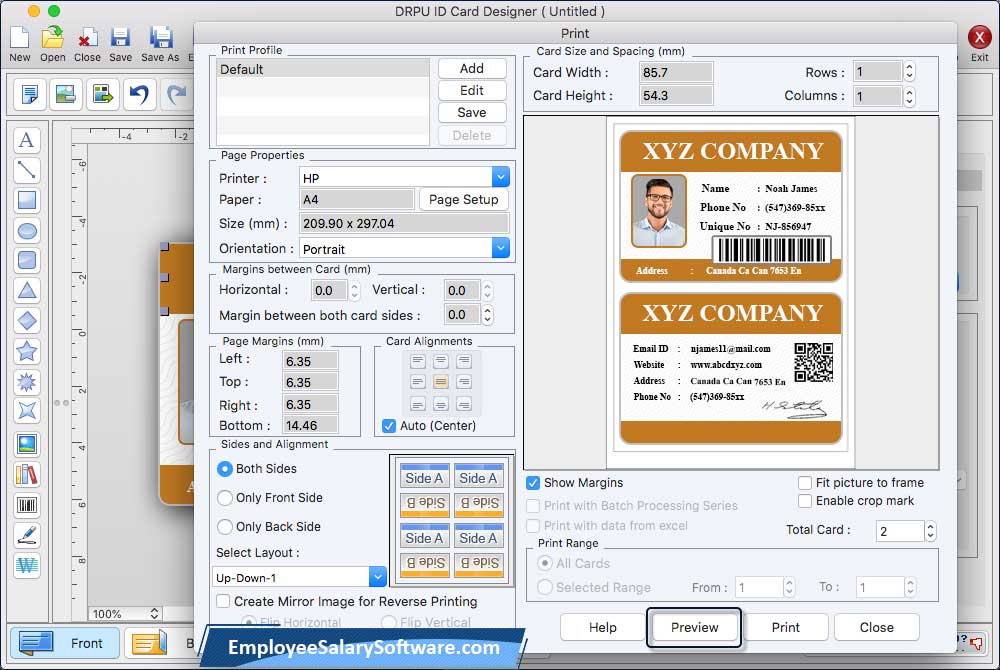The image size is (1000, 670).
Task: Select the Insert Image tool
Action: pos(27,444)
